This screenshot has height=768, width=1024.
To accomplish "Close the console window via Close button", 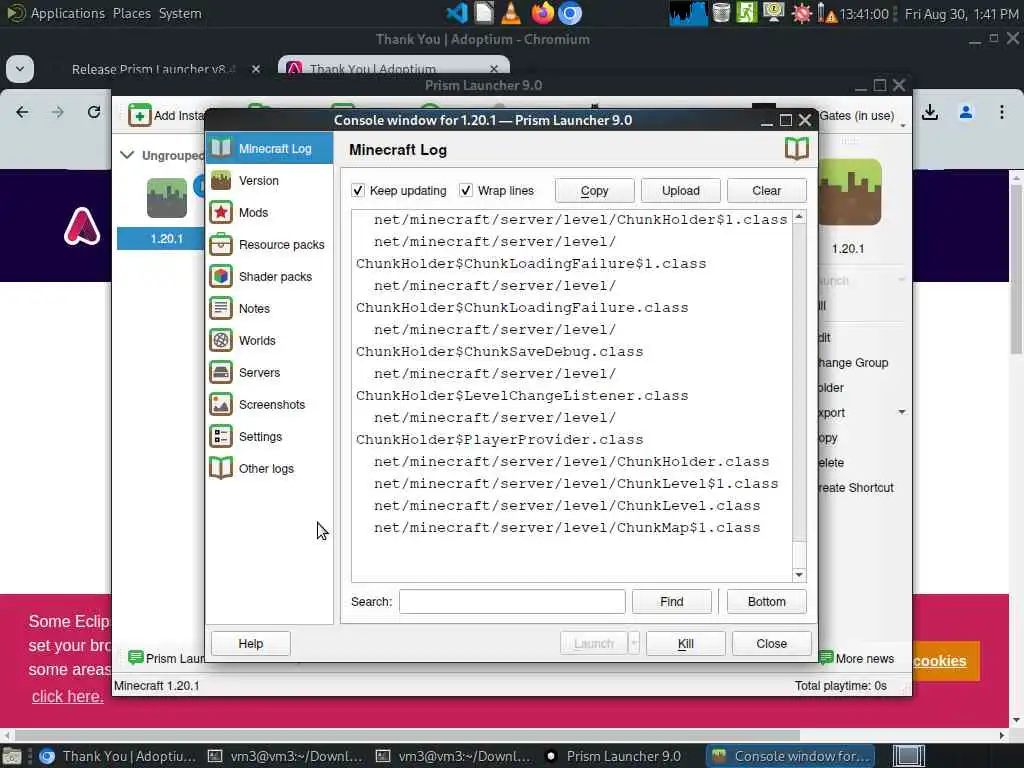I will [x=771, y=643].
